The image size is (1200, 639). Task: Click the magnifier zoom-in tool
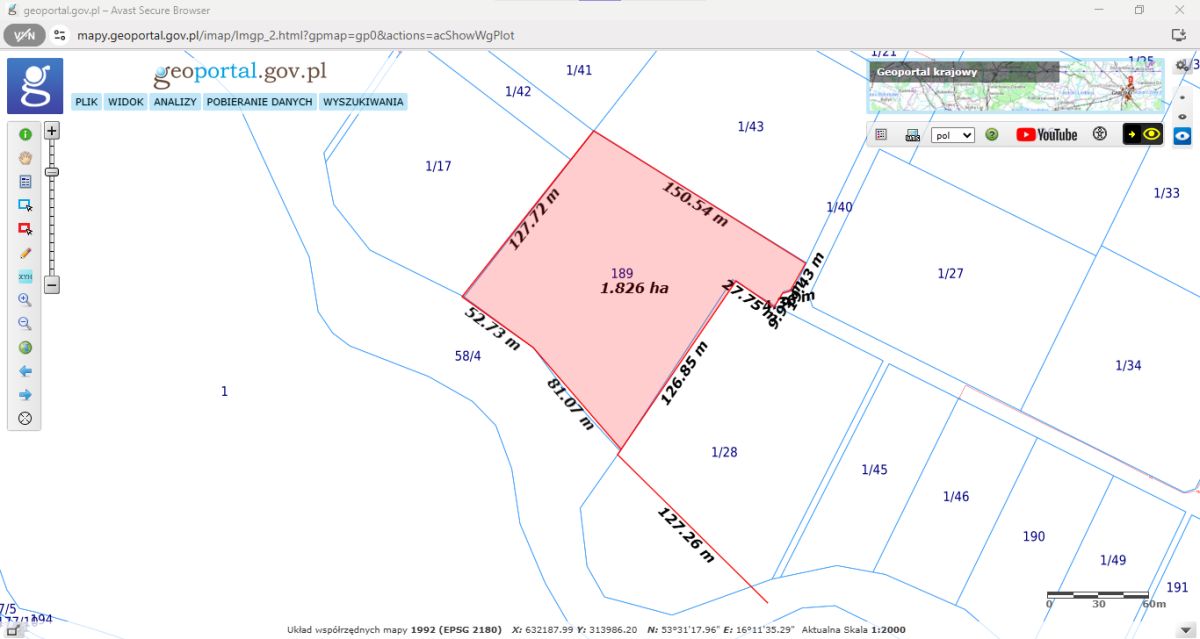[x=25, y=300]
